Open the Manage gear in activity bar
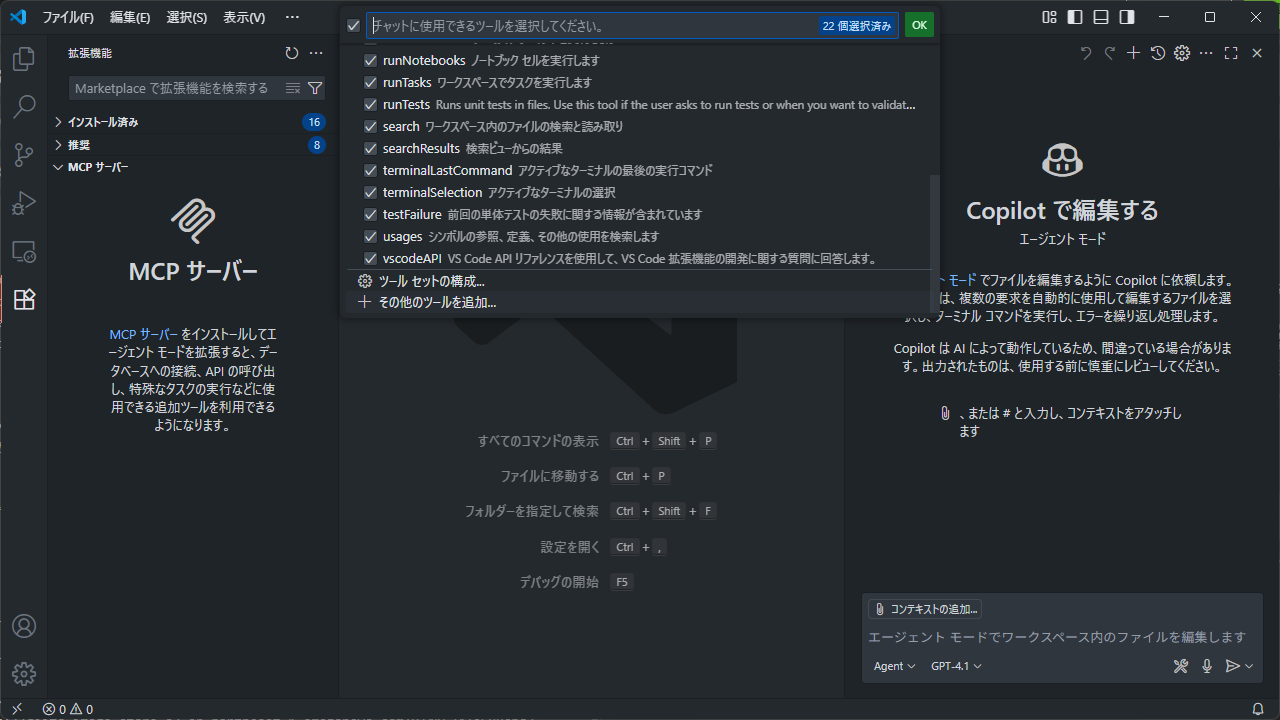The image size is (1280, 720). click(24, 674)
